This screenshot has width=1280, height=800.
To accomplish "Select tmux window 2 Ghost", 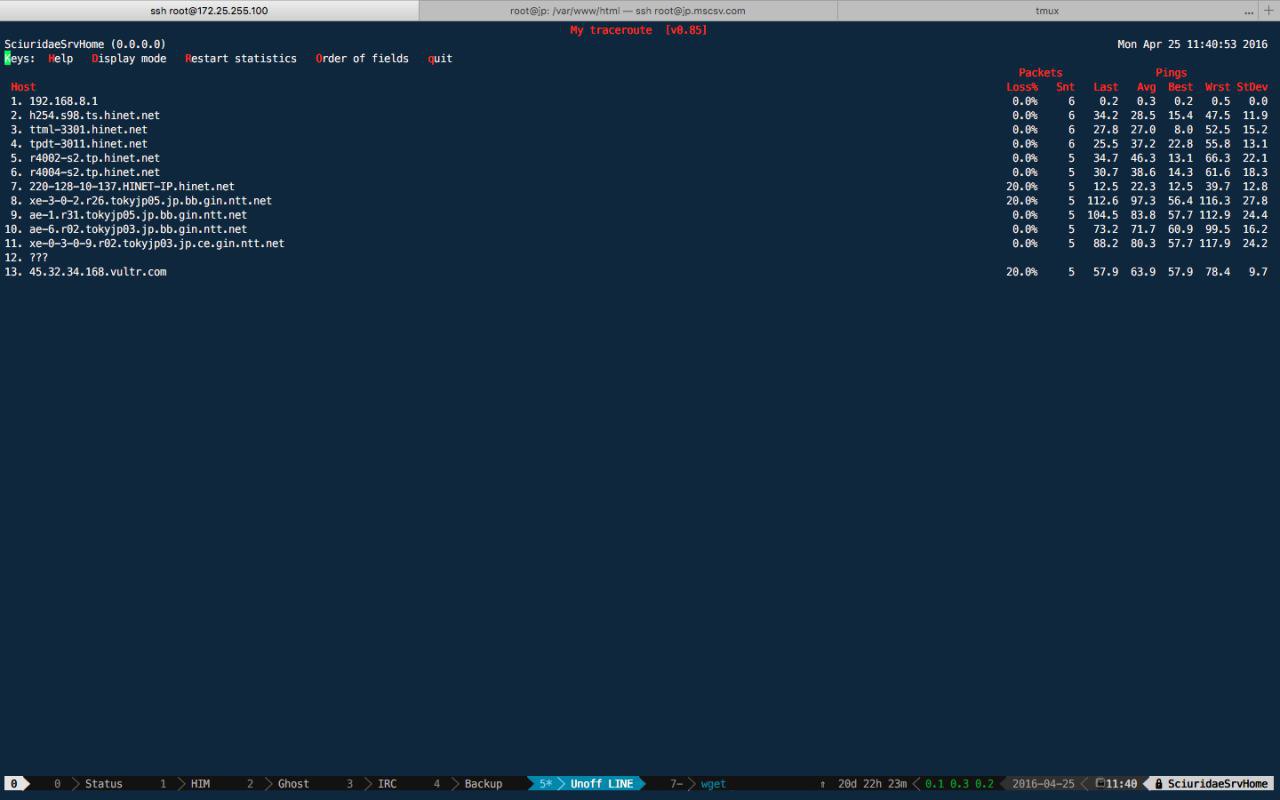I will (x=278, y=784).
